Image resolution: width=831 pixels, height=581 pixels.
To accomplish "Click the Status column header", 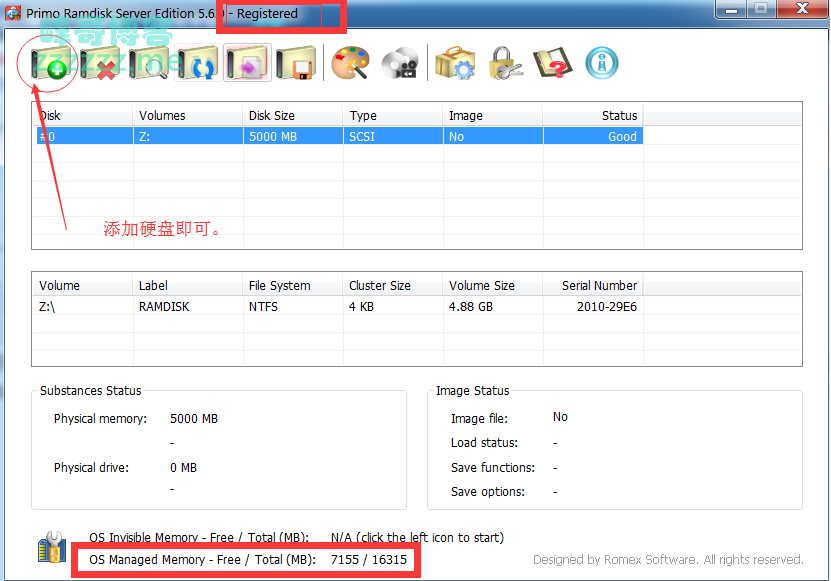I will [x=619, y=116].
